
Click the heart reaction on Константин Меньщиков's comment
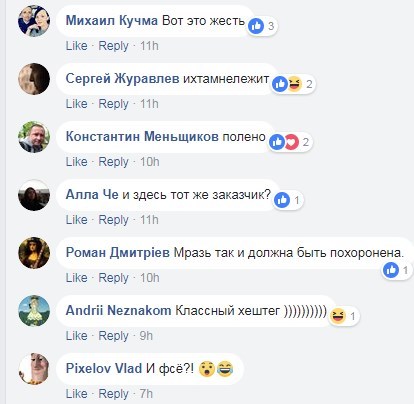pyautogui.click(x=291, y=142)
